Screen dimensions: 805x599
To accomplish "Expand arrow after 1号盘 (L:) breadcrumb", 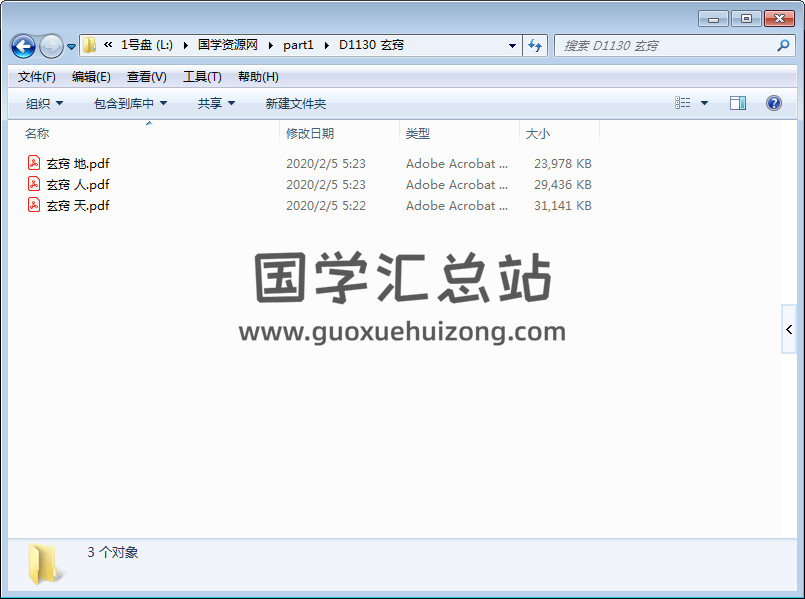I will coord(186,45).
